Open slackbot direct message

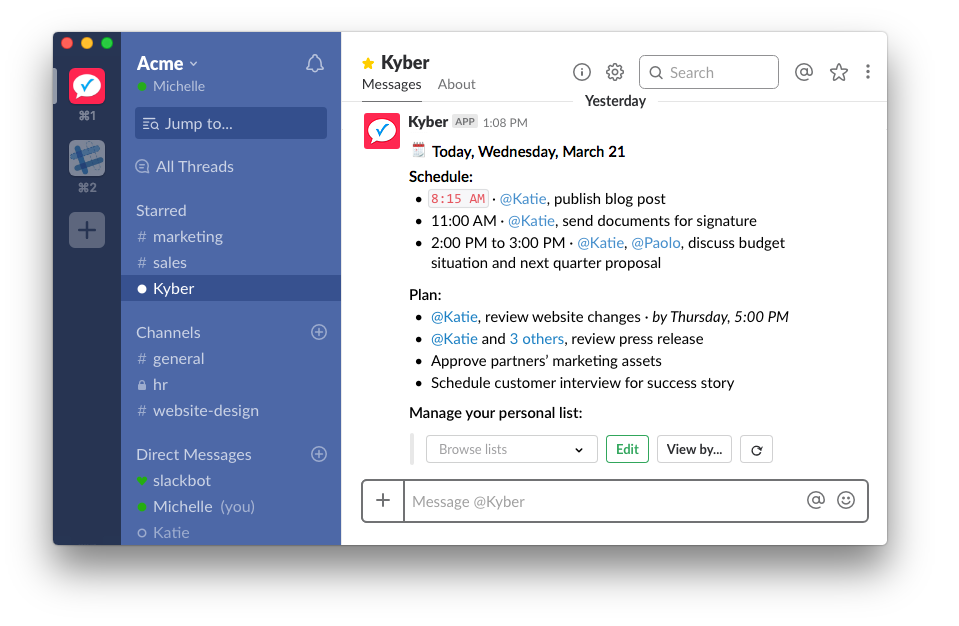pyautogui.click(x=174, y=481)
